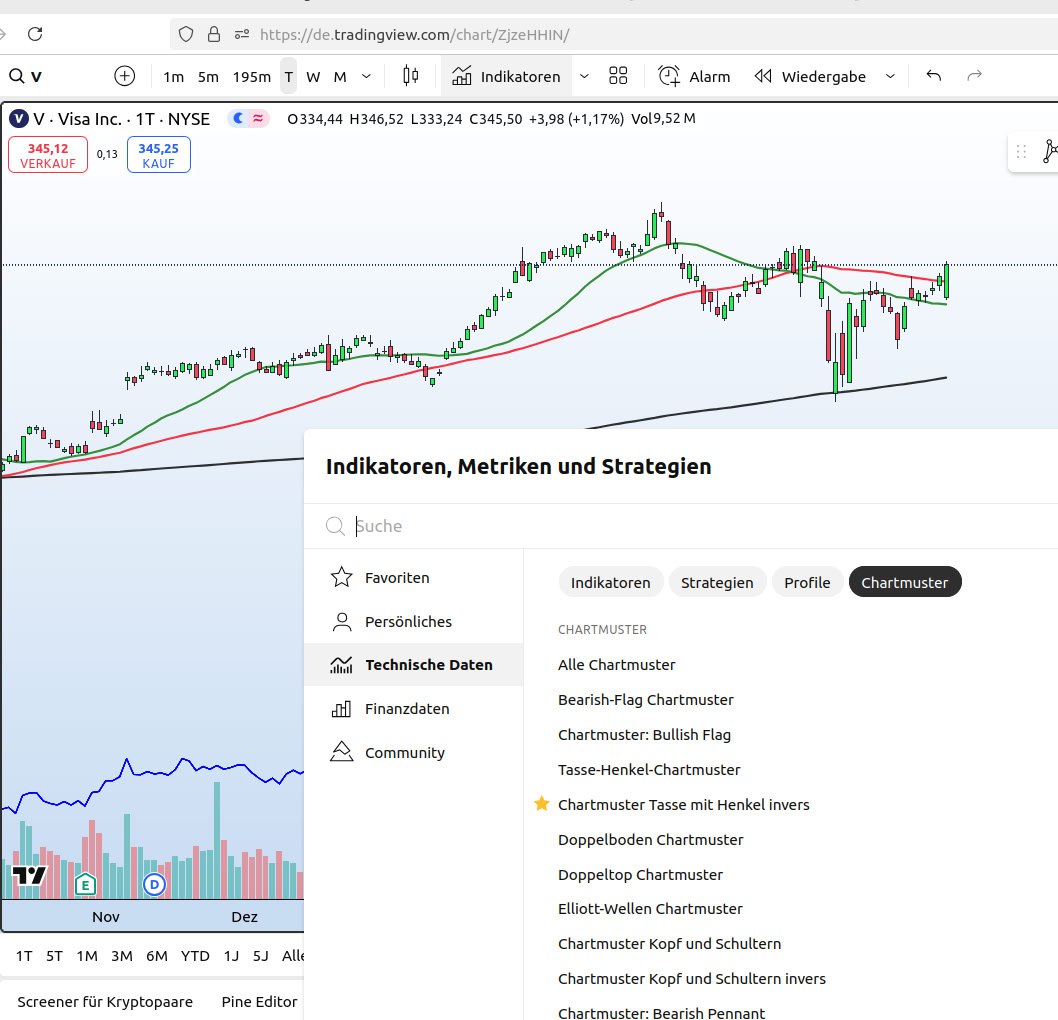This screenshot has width=1058, height=1020.
Task: Click the earnings 'E' marker on chart
Action: coord(85,884)
